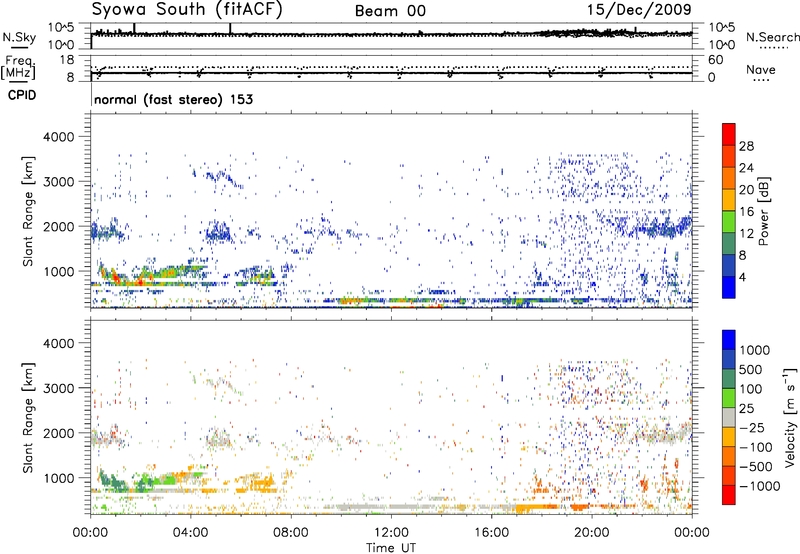Click the '4' Power colorbar label

tap(743, 277)
